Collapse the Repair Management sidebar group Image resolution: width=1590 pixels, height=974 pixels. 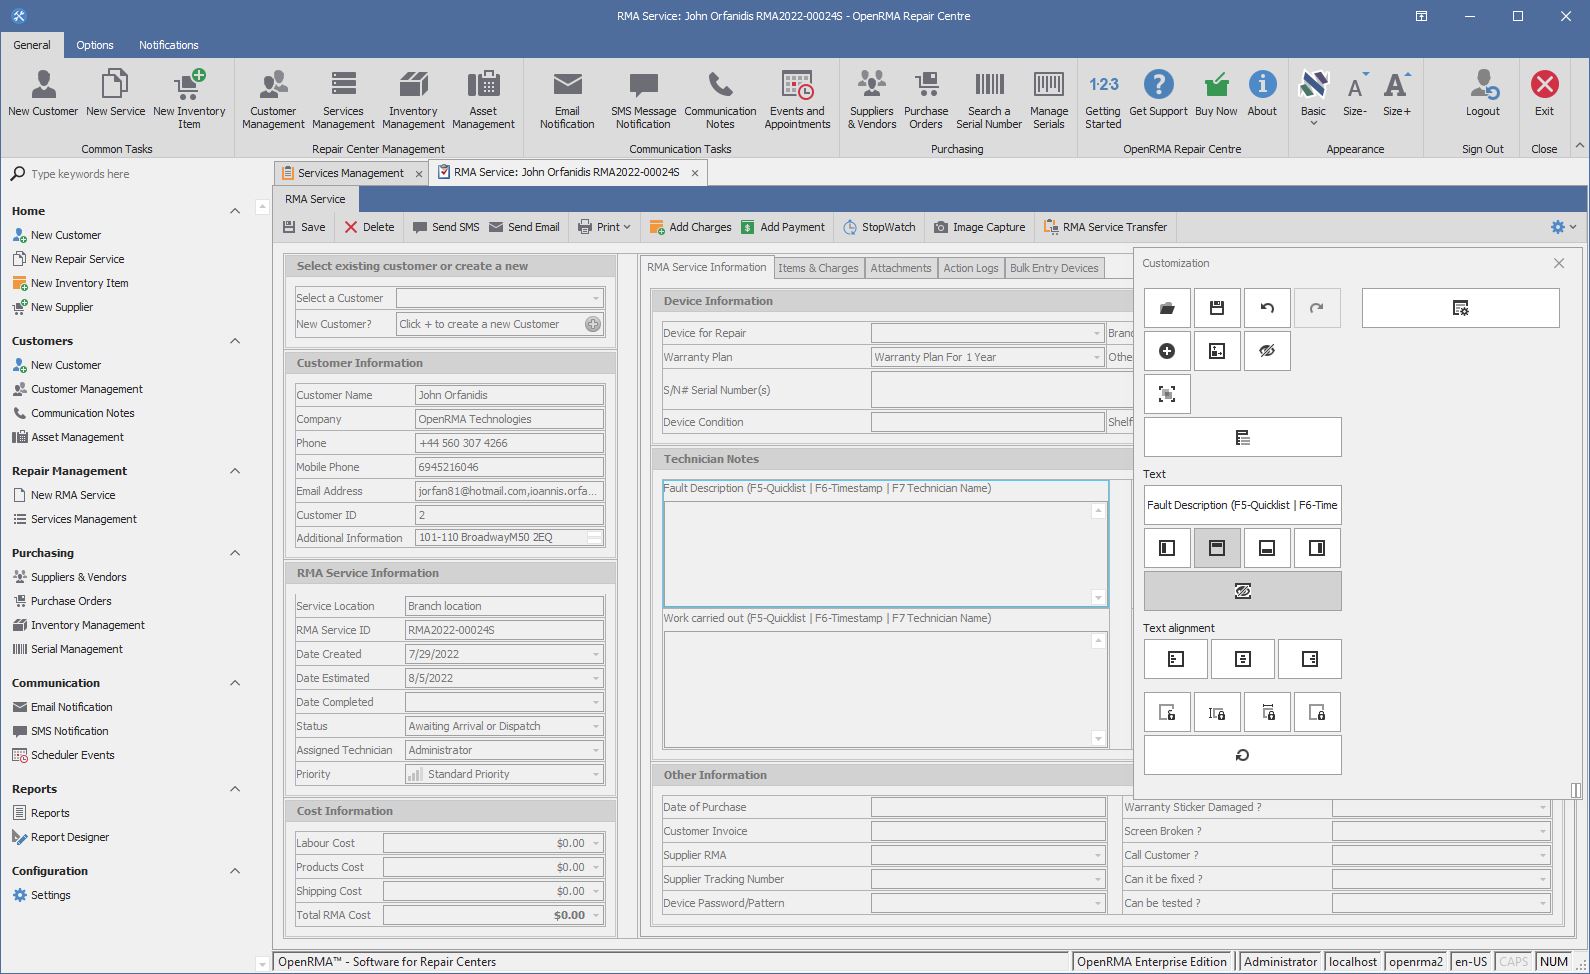tap(235, 471)
